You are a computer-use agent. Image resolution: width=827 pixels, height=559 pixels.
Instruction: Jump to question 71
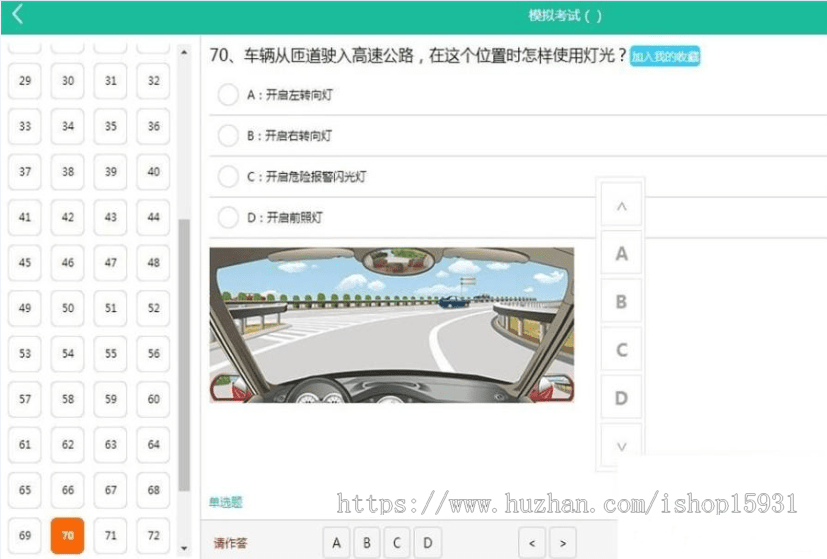click(x=110, y=535)
